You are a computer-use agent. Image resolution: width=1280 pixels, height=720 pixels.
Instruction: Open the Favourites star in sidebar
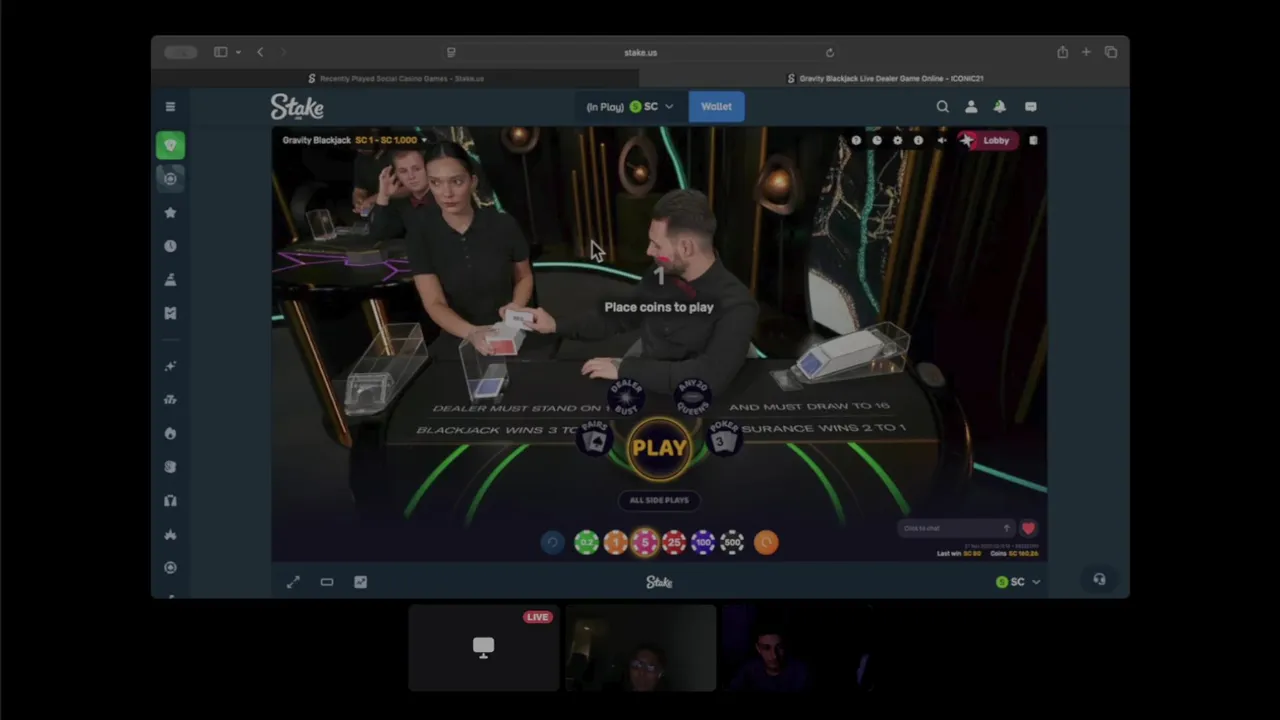pyautogui.click(x=170, y=212)
